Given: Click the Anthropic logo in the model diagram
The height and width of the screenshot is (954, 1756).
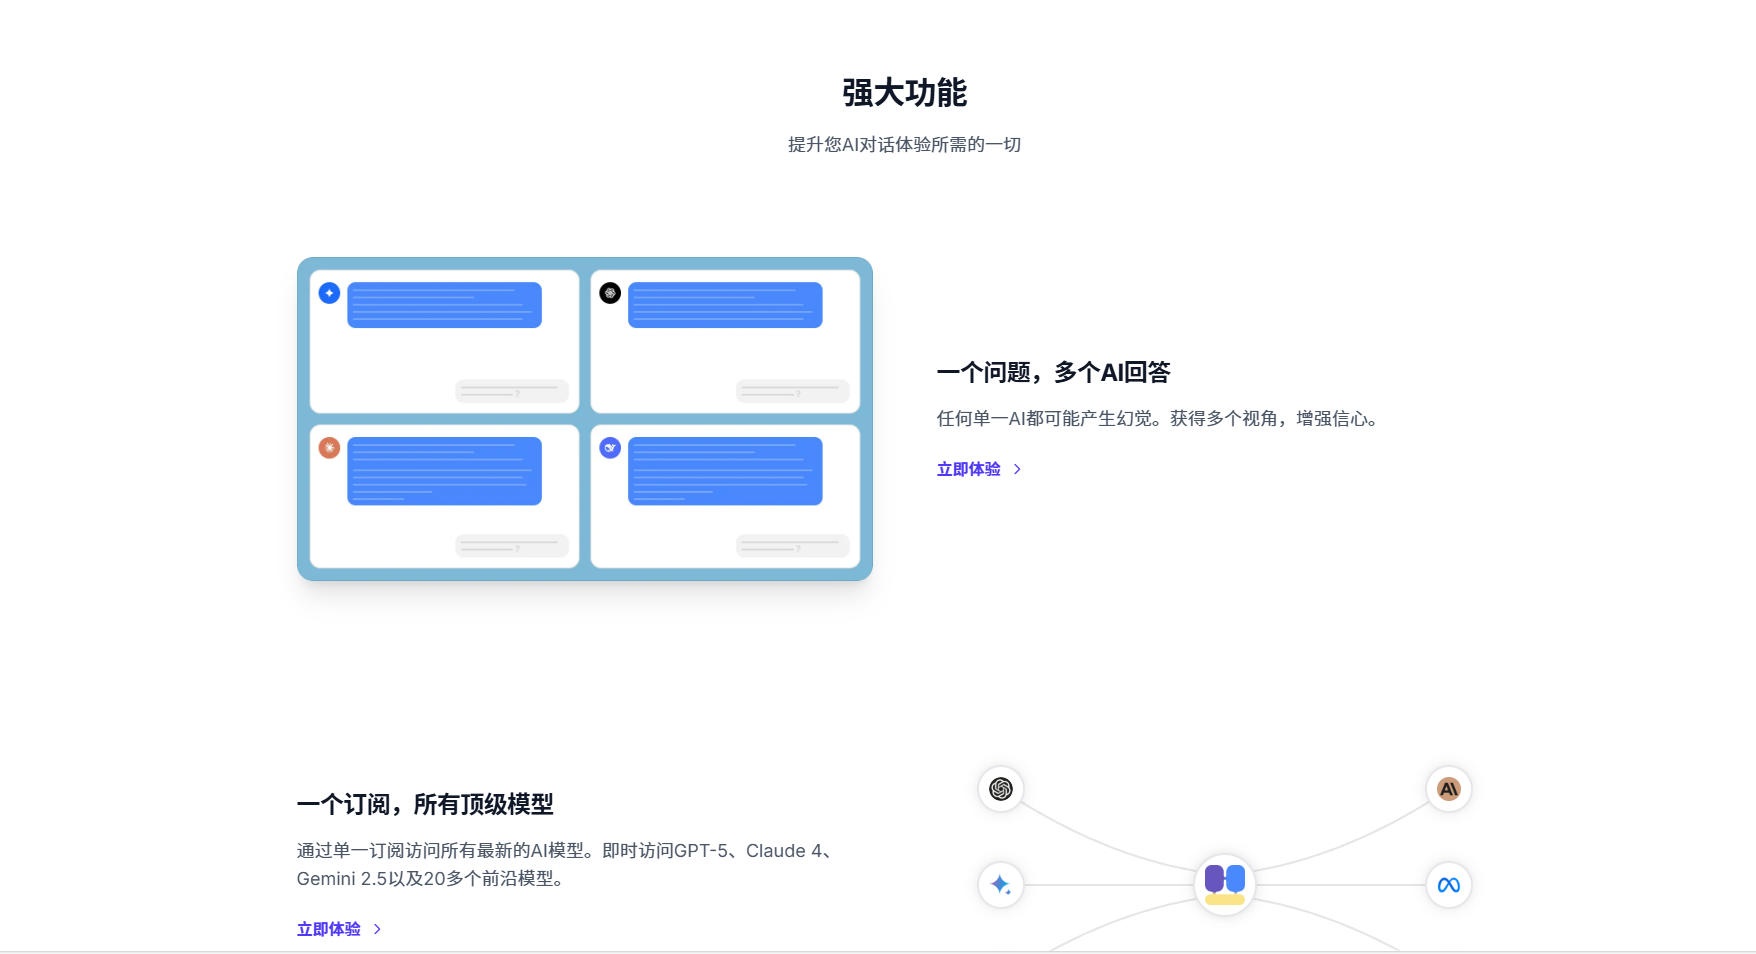Looking at the screenshot, I should pos(1448,789).
